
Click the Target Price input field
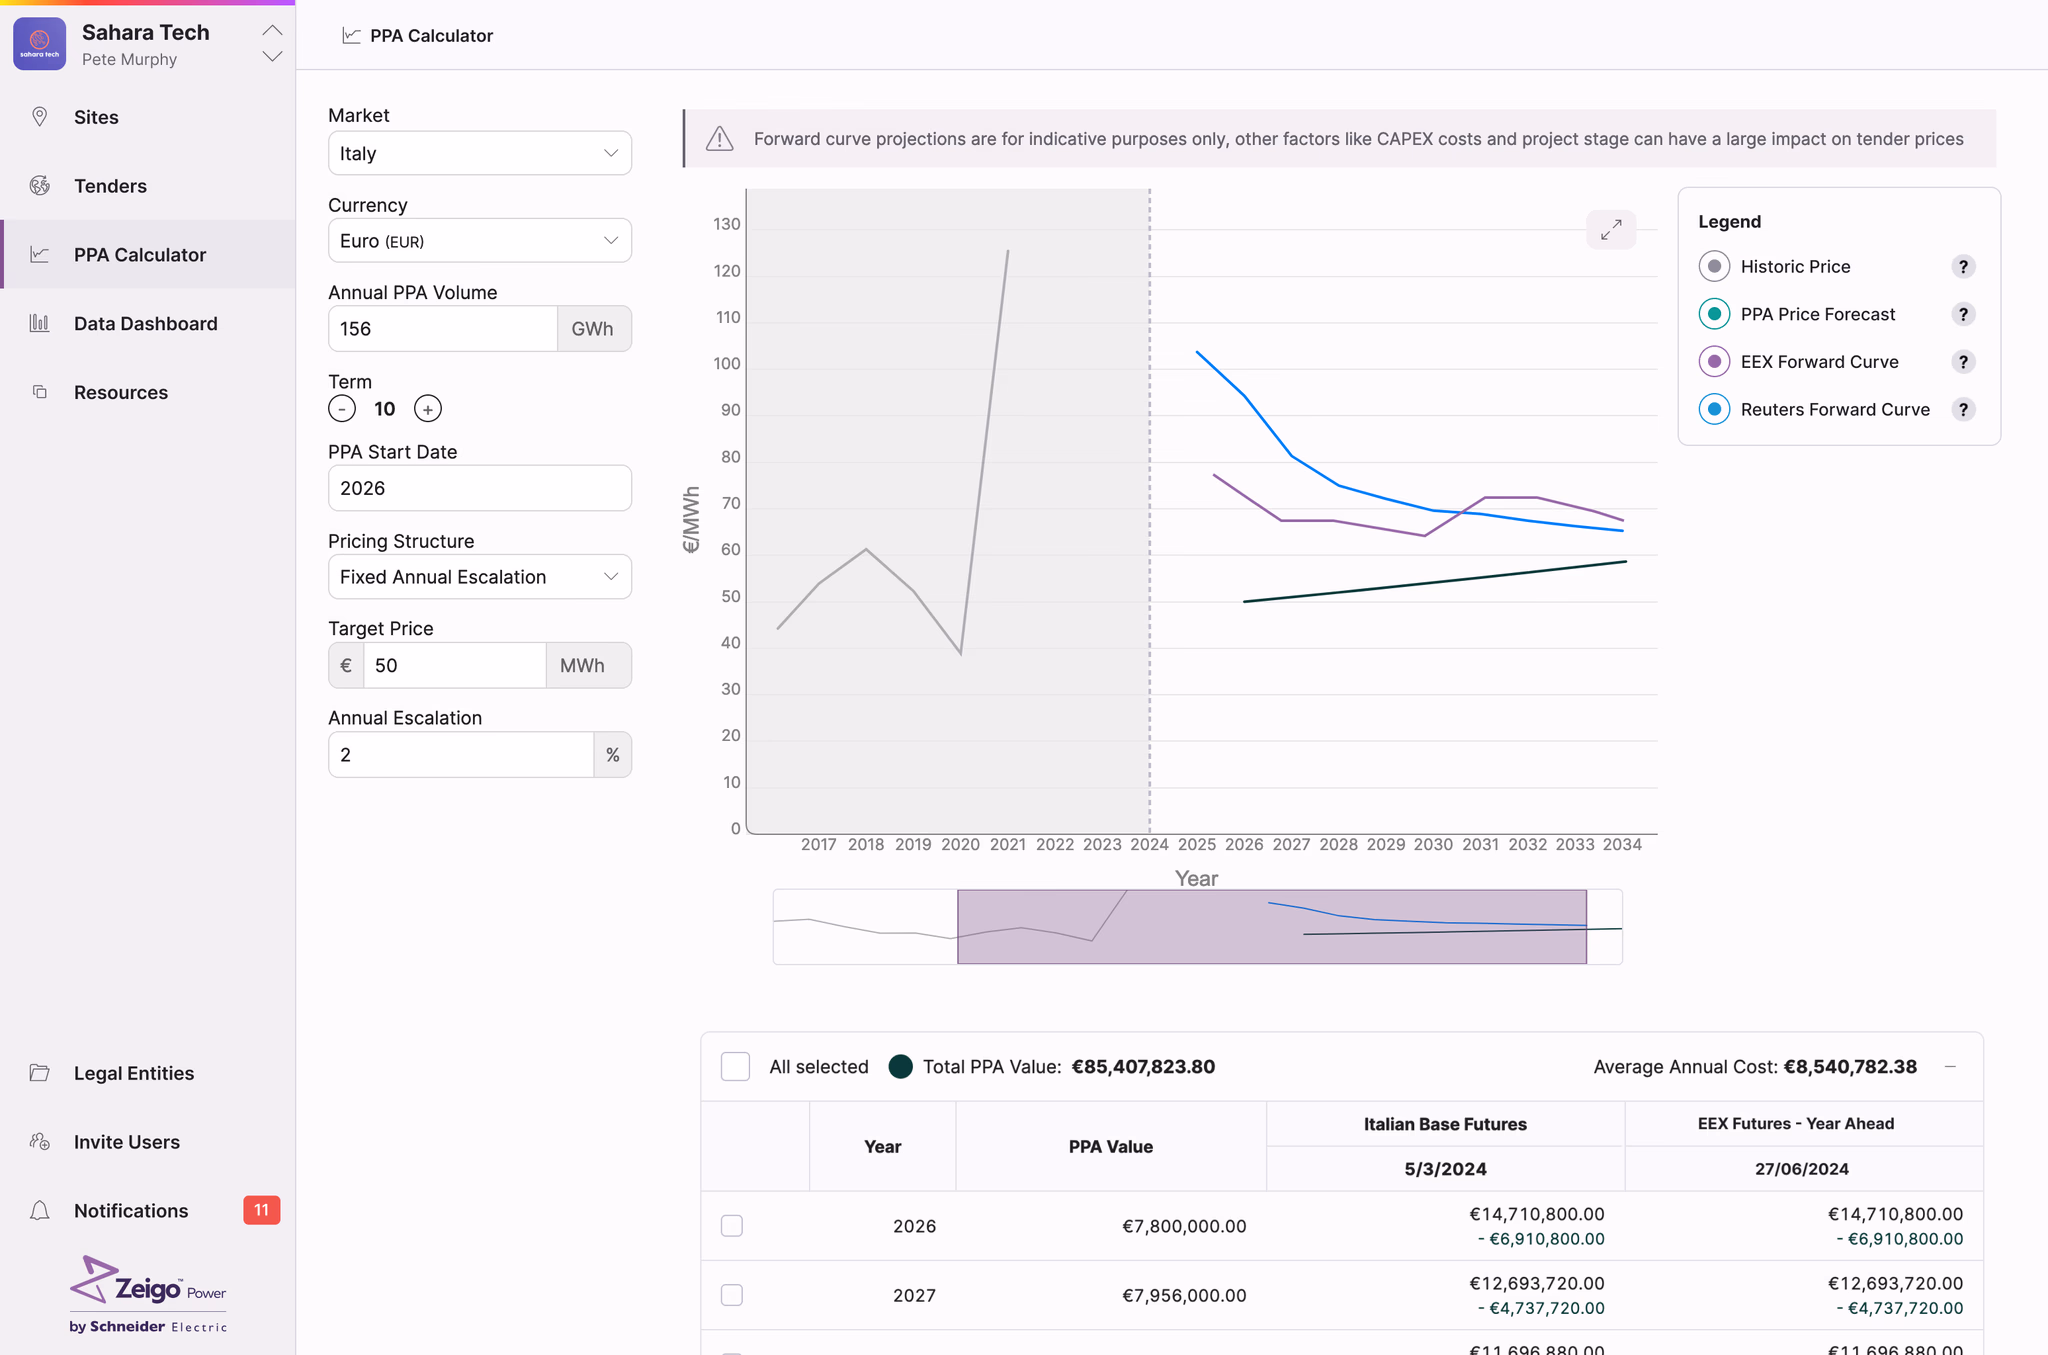pyautogui.click(x=454, y=666)
